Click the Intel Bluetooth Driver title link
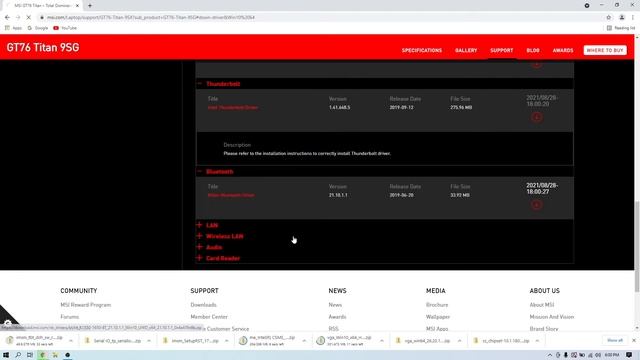640x360 pixels. click(x=231, y=195)
